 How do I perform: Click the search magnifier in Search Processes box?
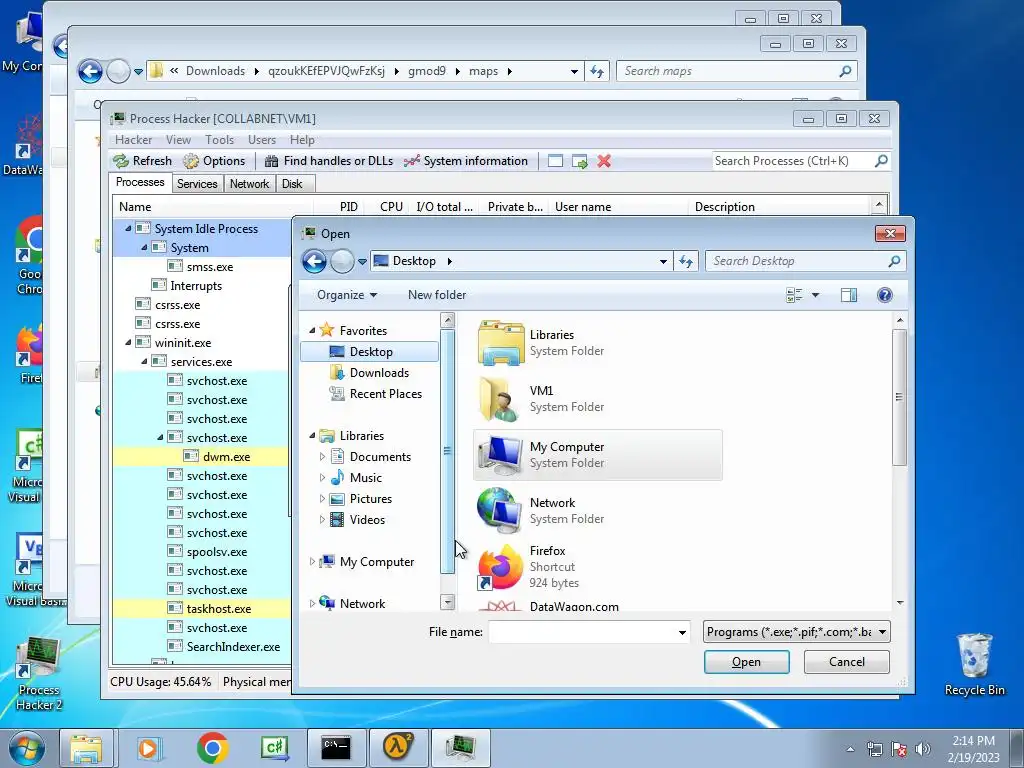click(881, 161)
